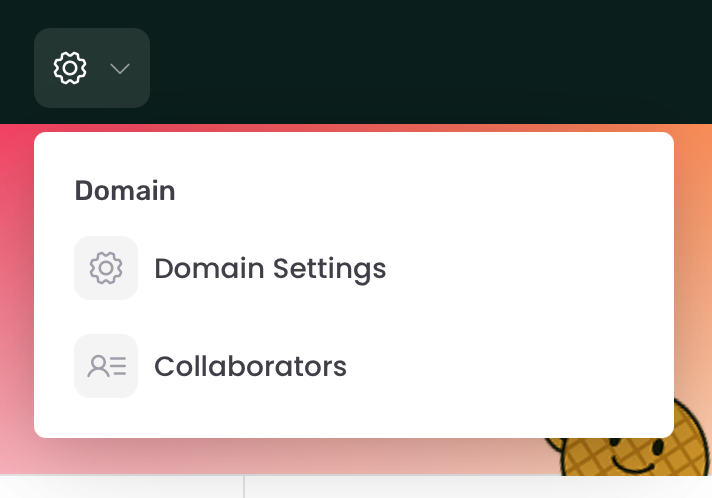The image size is (712, 498).
Task: Click the white gear icon in the header
Action: 70,68
